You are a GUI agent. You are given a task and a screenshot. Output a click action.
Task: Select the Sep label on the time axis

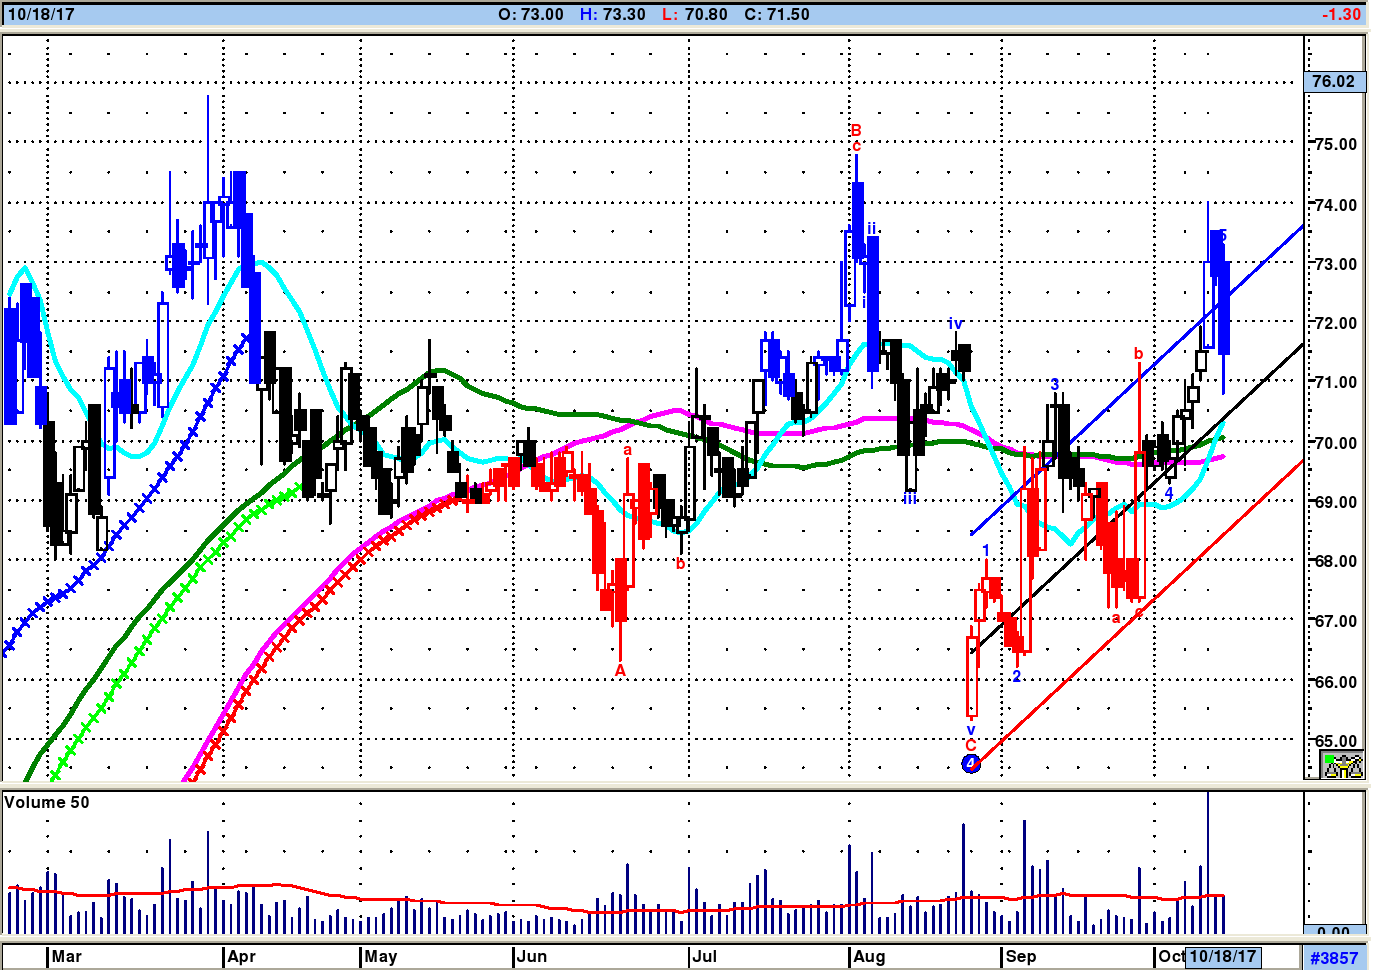point(1021,956)
